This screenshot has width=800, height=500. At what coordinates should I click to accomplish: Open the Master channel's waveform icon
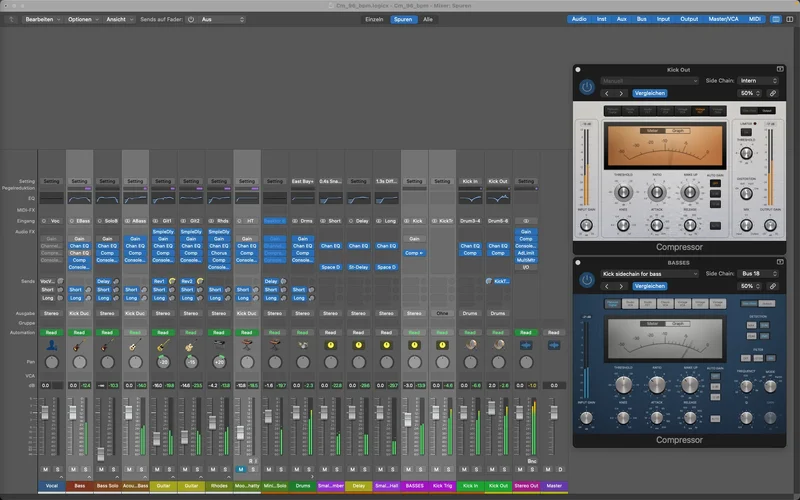tap(554, 345)
